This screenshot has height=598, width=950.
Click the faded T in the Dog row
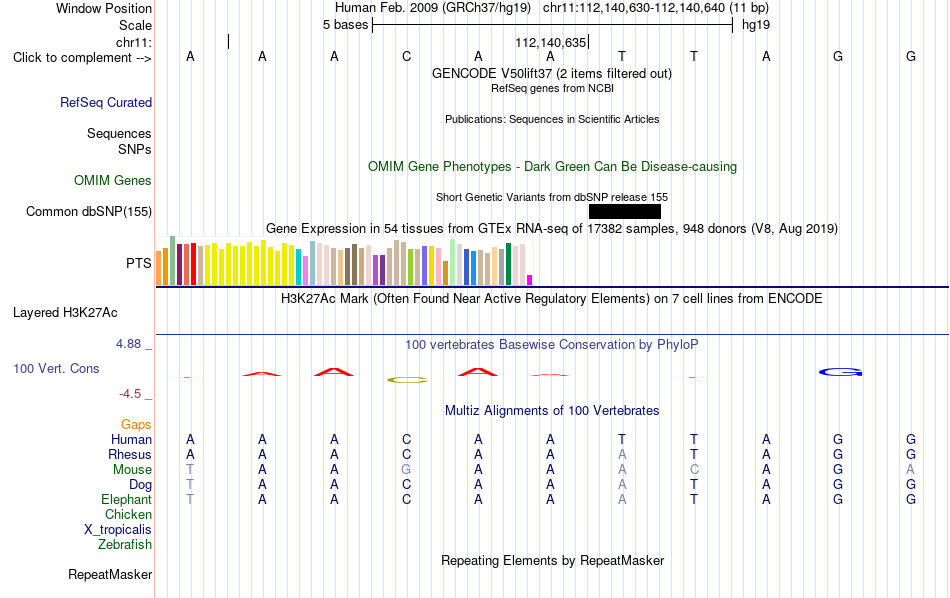[190, 485]
